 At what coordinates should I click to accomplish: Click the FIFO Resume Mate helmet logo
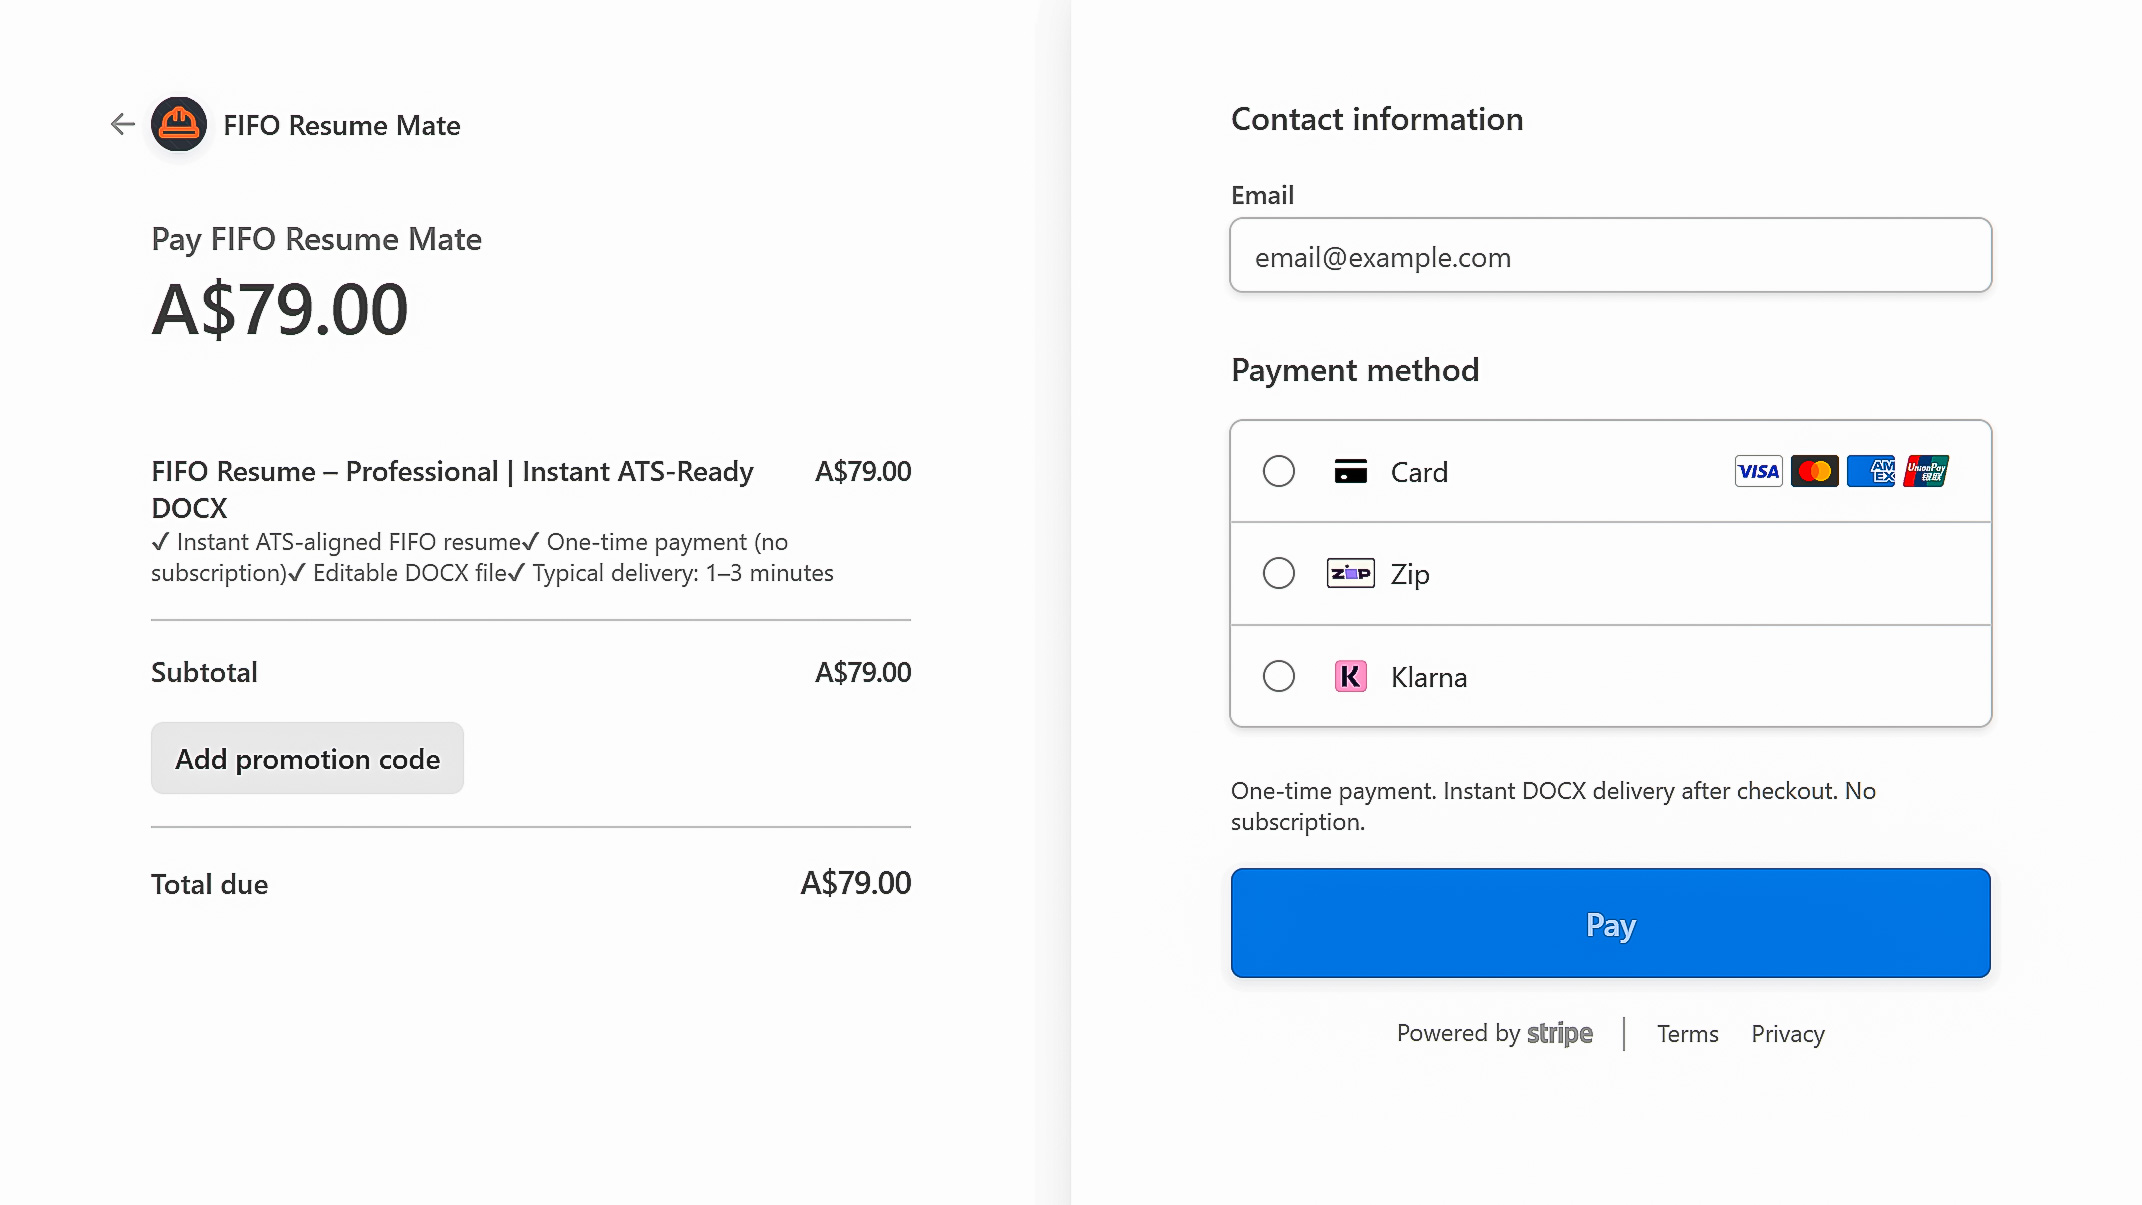(x=179, y=124)
